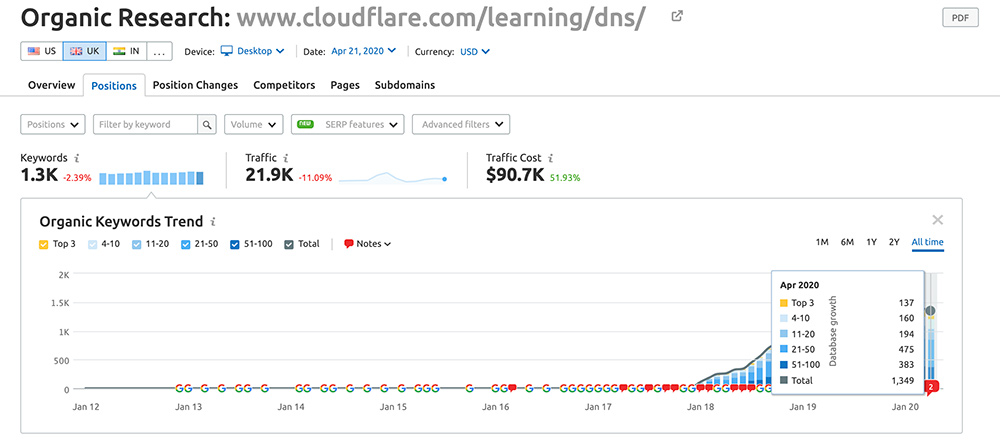Click the Keywords mini bar chart
The height and width of the screenshot is (448, 1000).
(151, 178)
